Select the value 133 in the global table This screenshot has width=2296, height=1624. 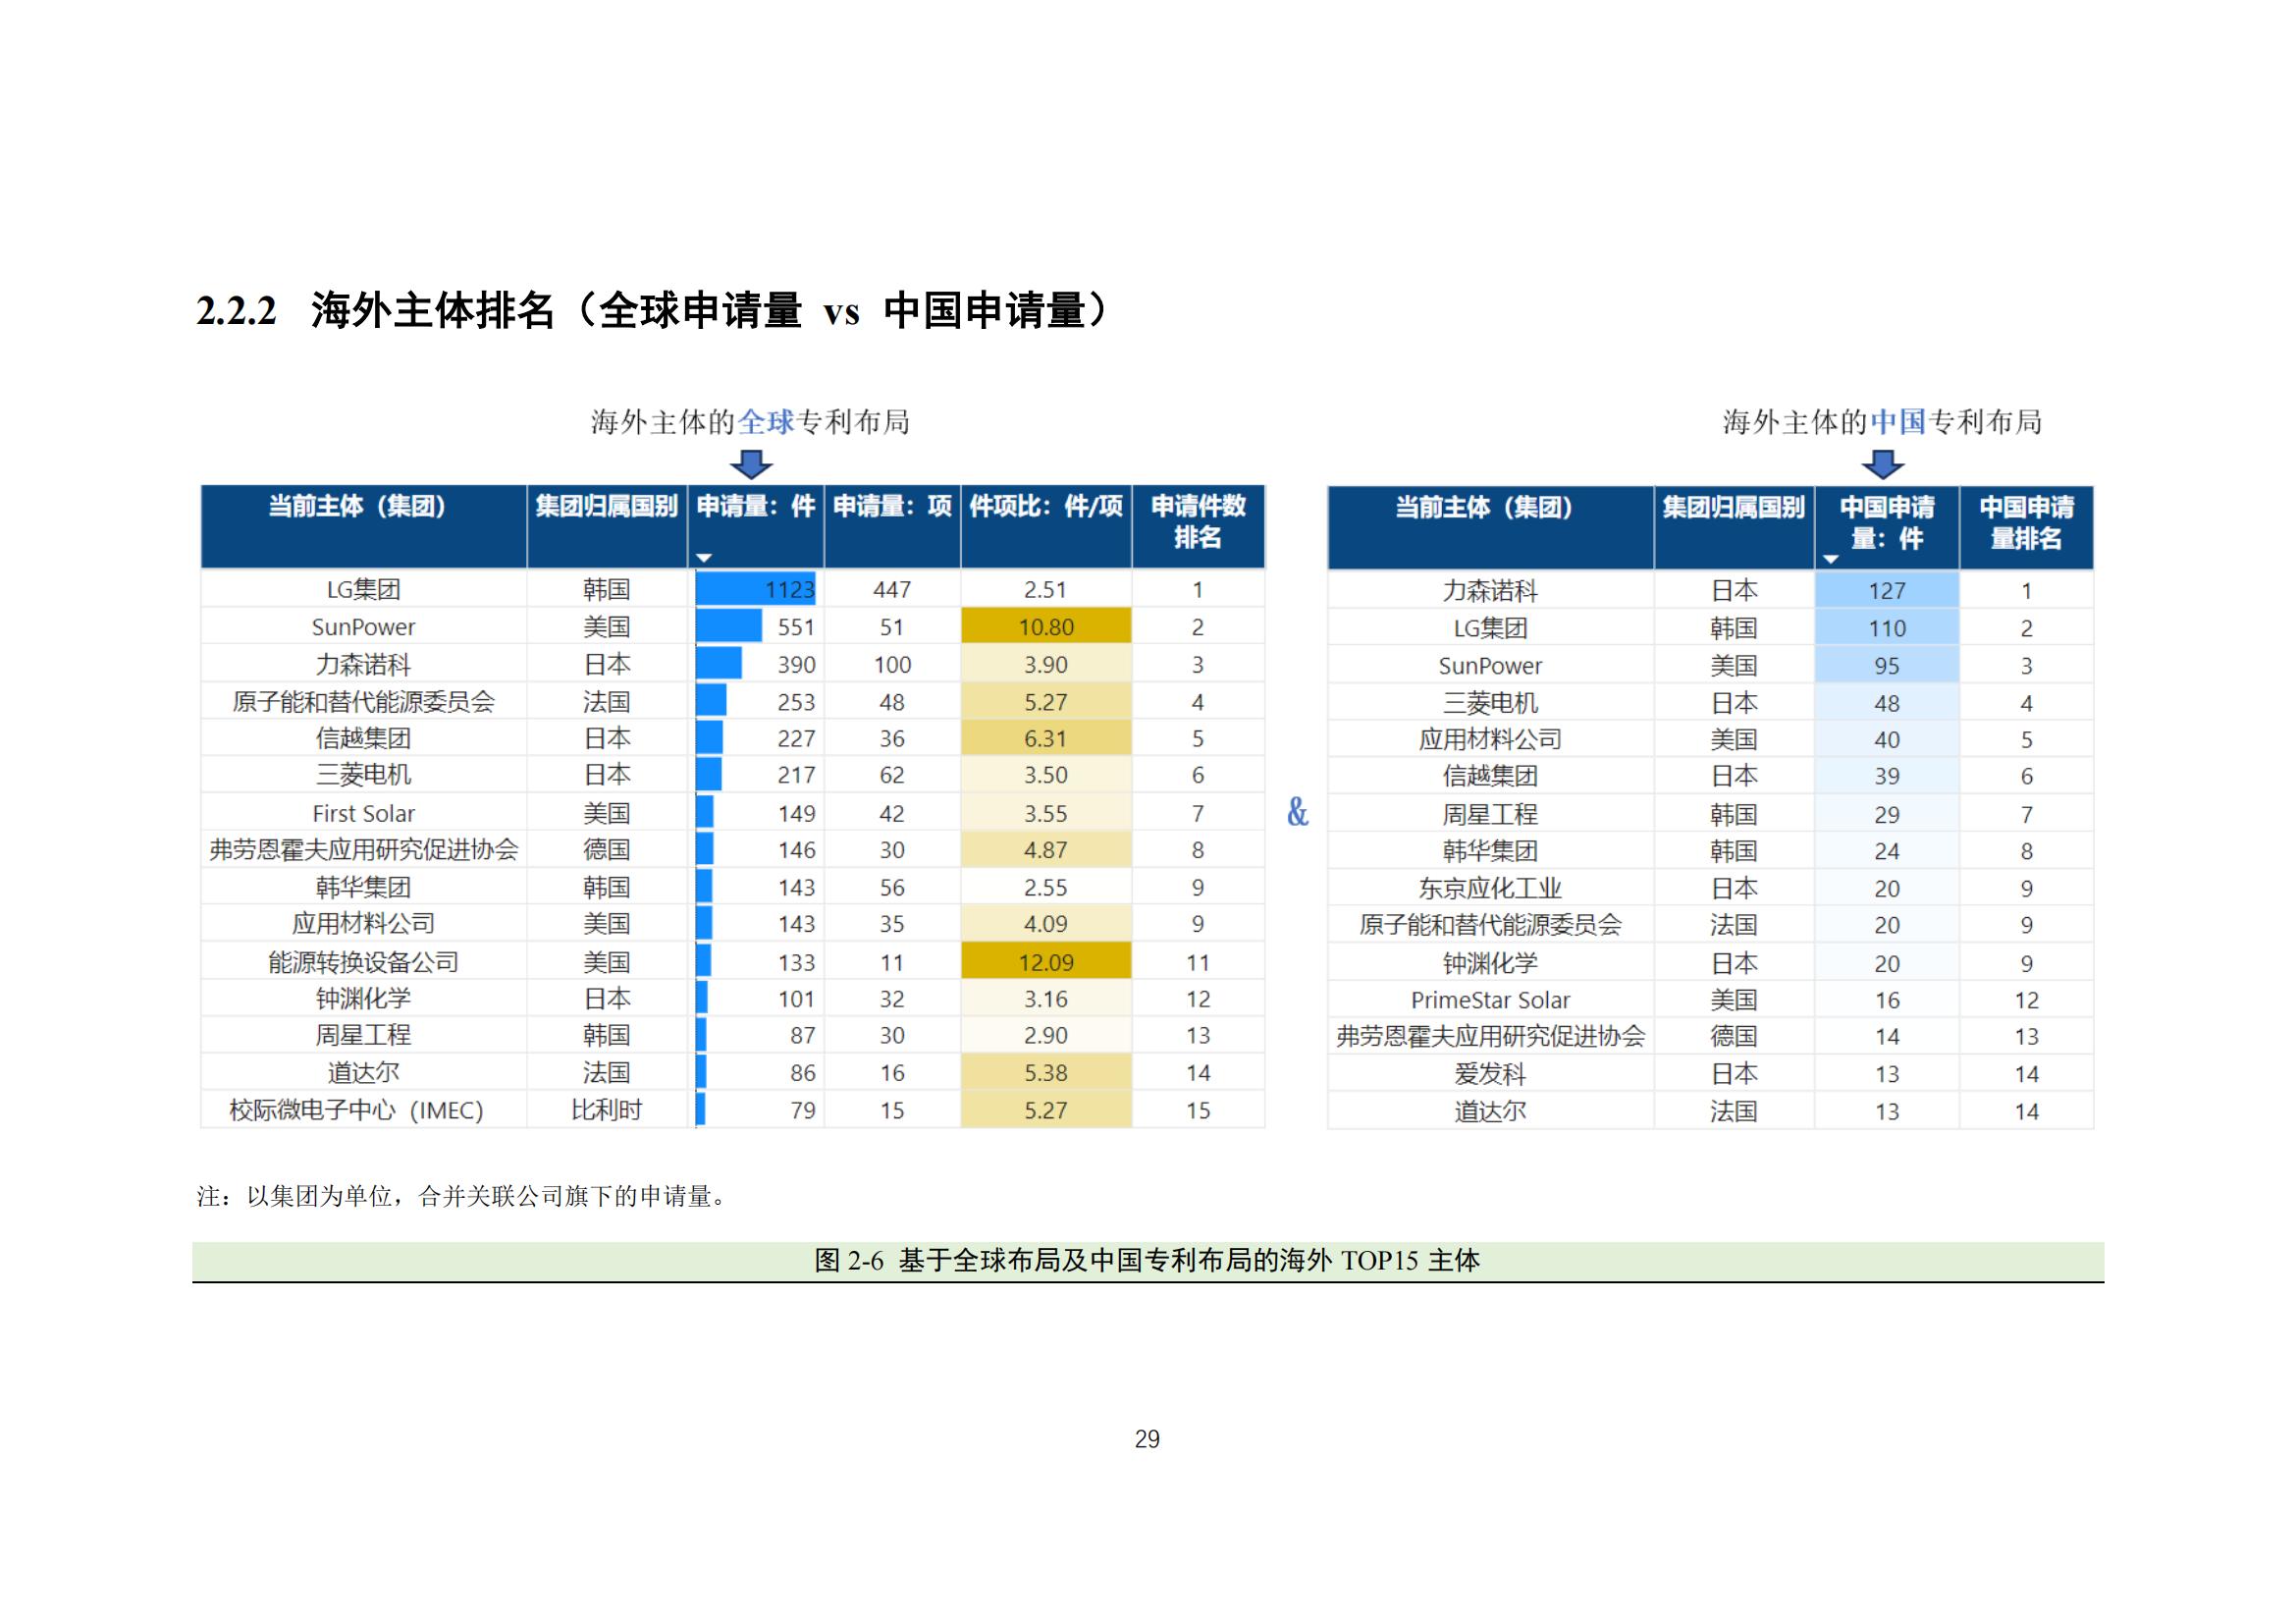tap(796, 962)
